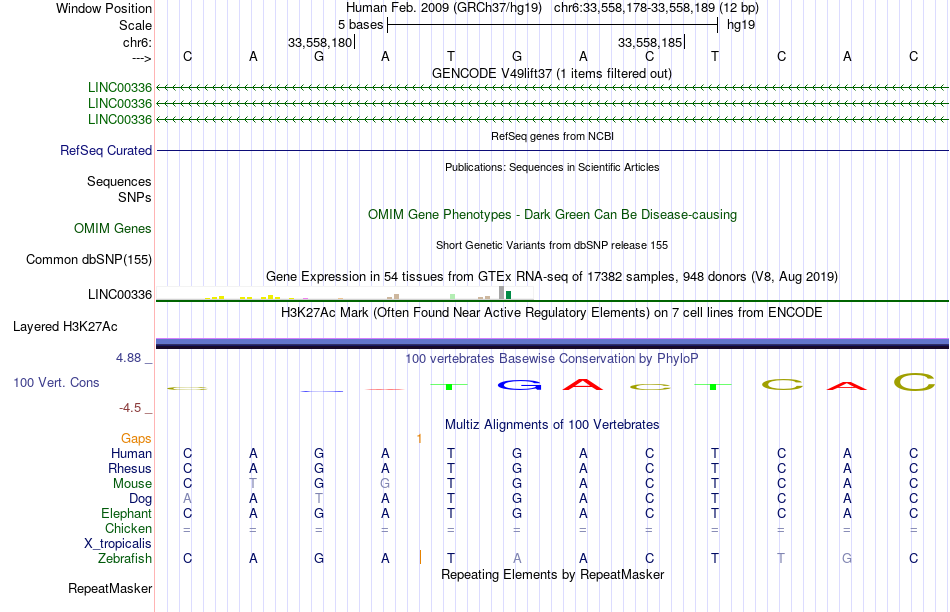The image size is (950, 612).
Task: Click the faded A in the Dog row
Action: click(187, 498)
